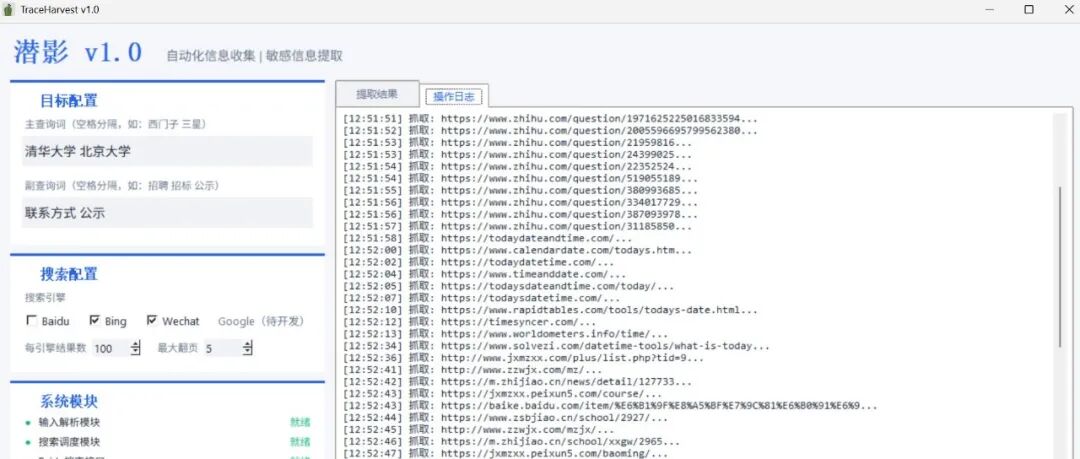Minimize the TraceHarvest window
1080x459 pixels.
[x=990, y=10]
